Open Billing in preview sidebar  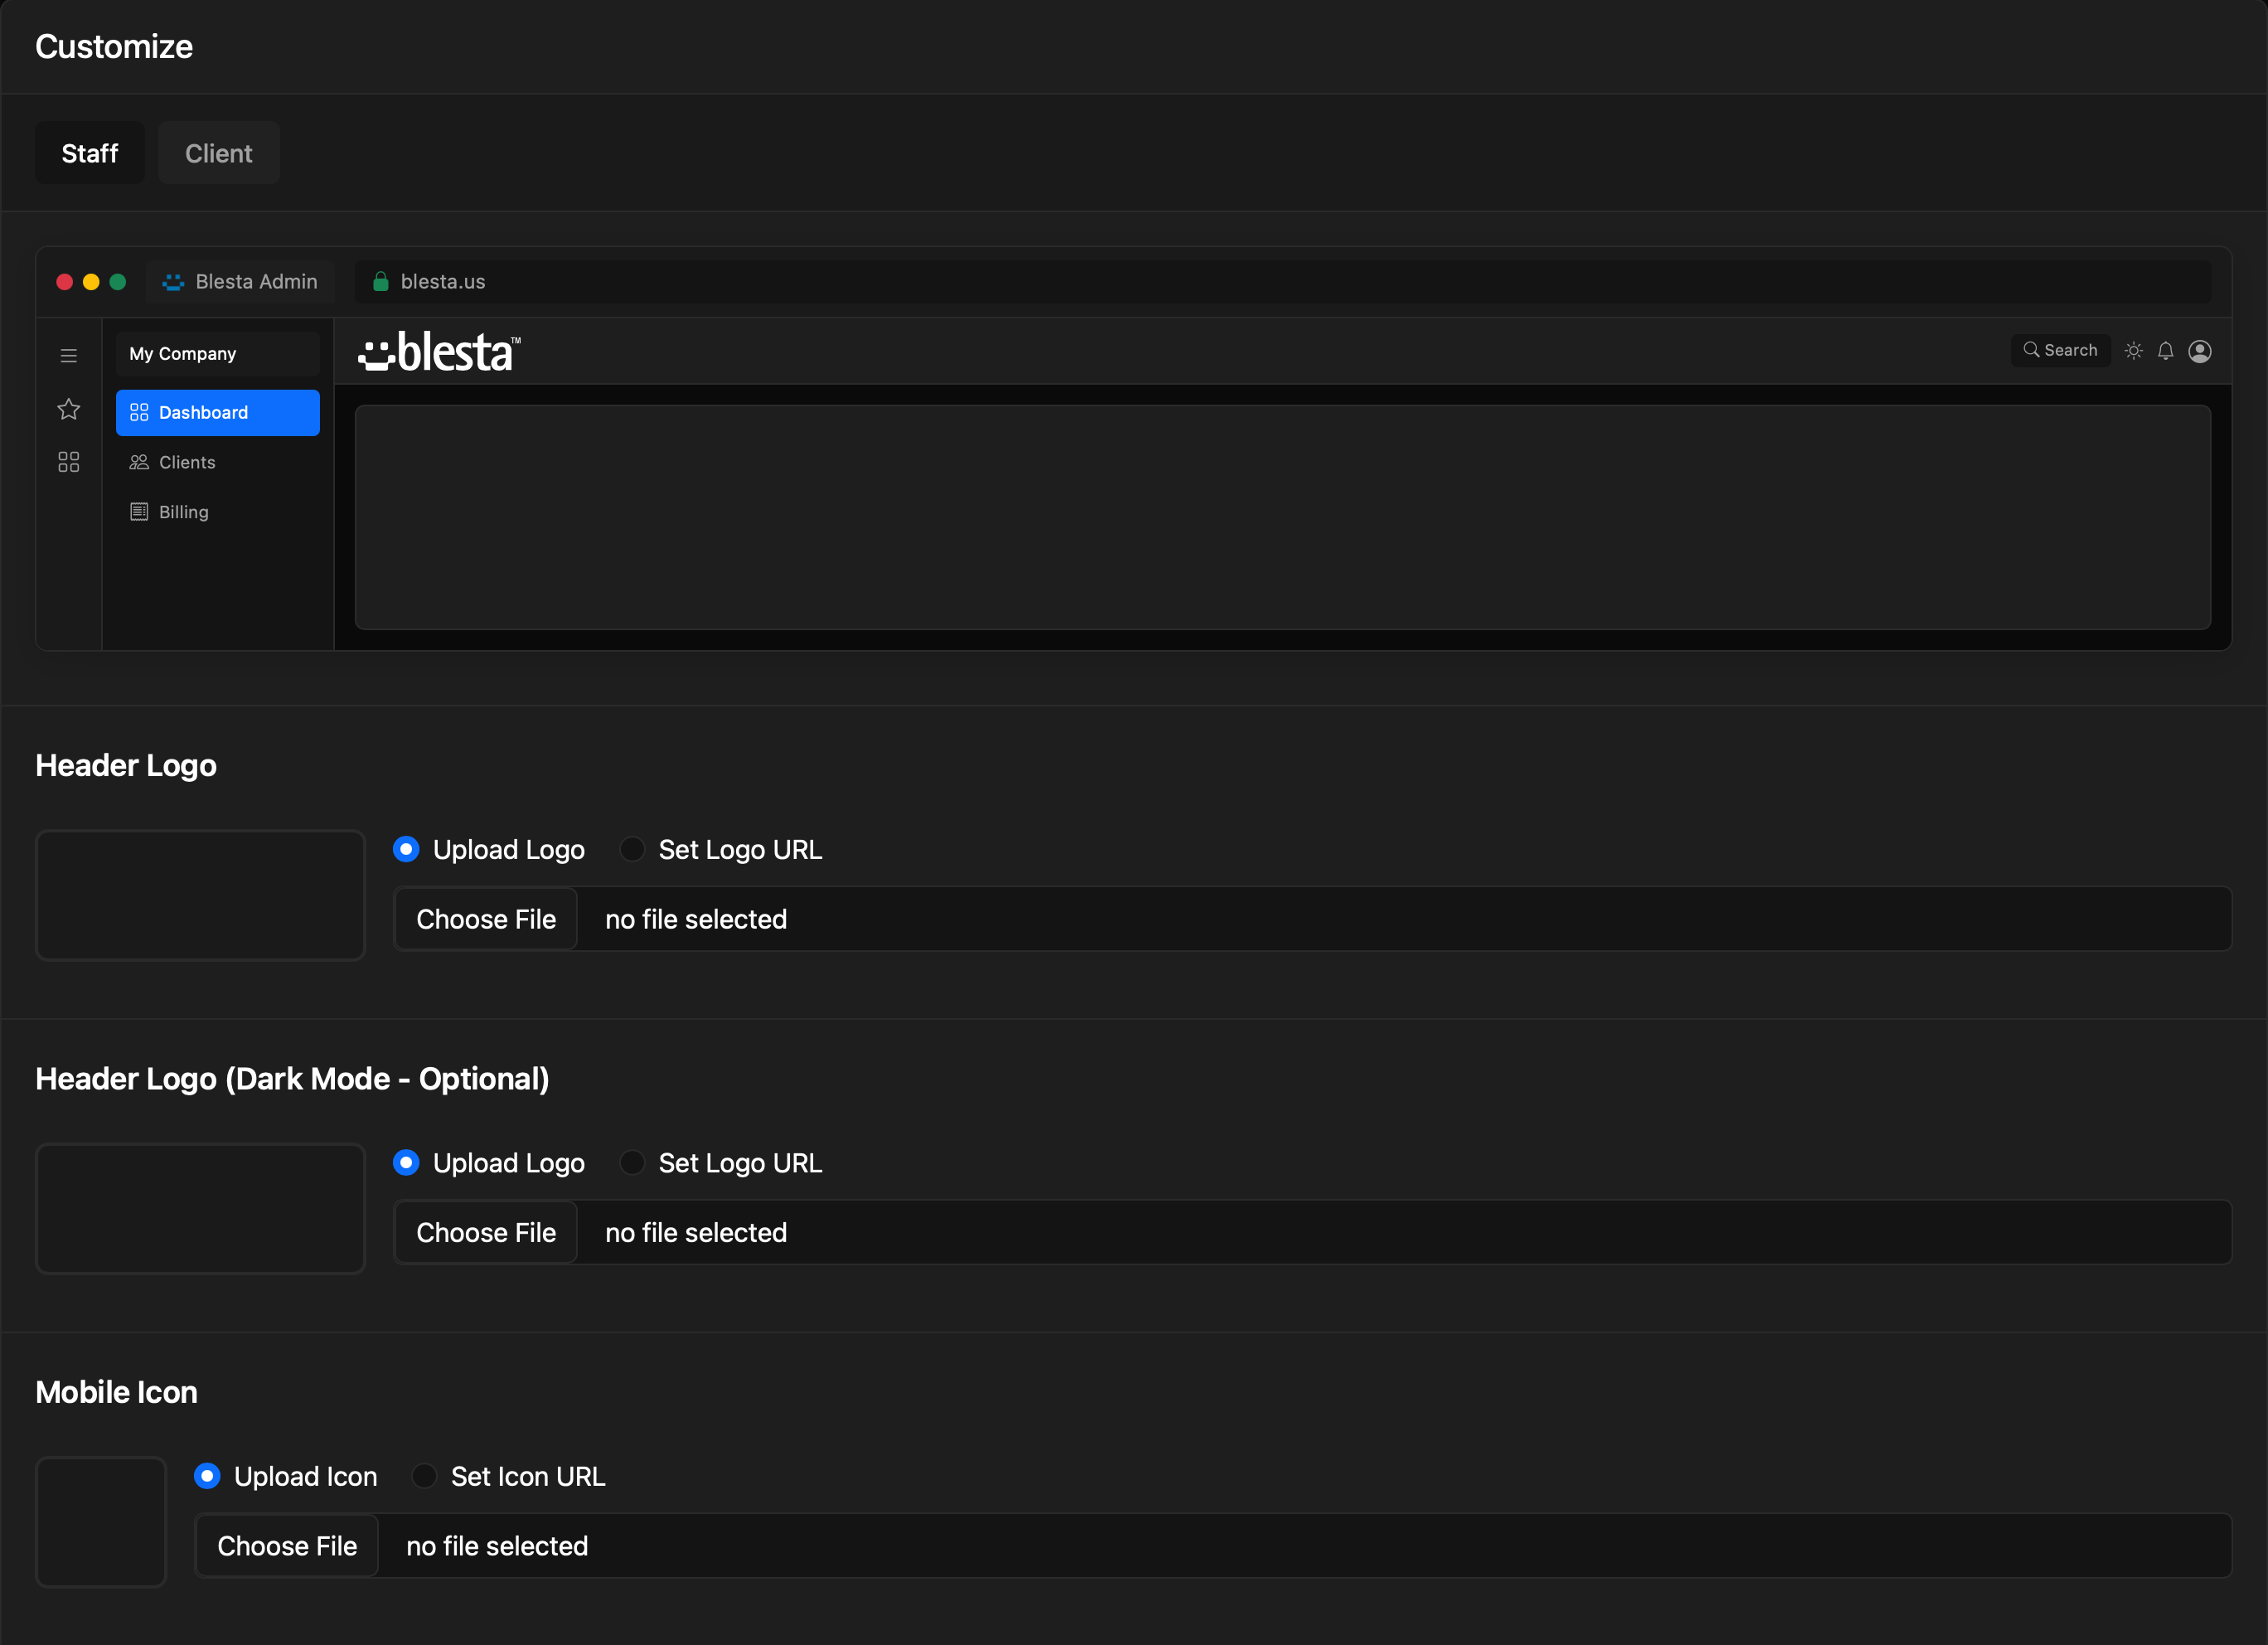(x=218, y=512)
